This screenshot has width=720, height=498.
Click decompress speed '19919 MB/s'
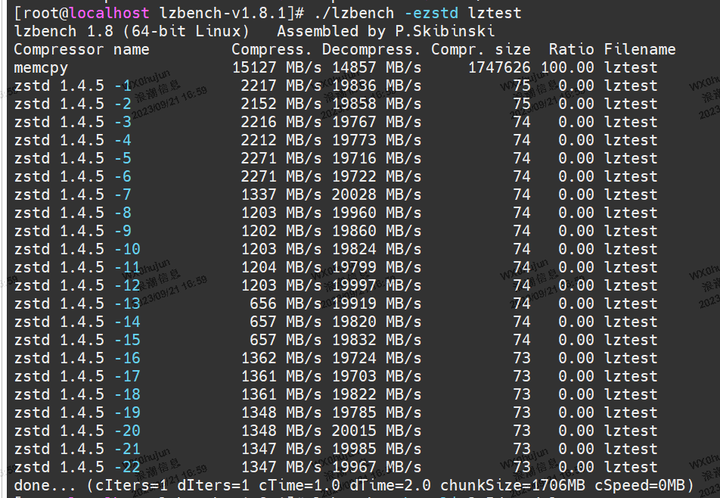pos(377,304)
